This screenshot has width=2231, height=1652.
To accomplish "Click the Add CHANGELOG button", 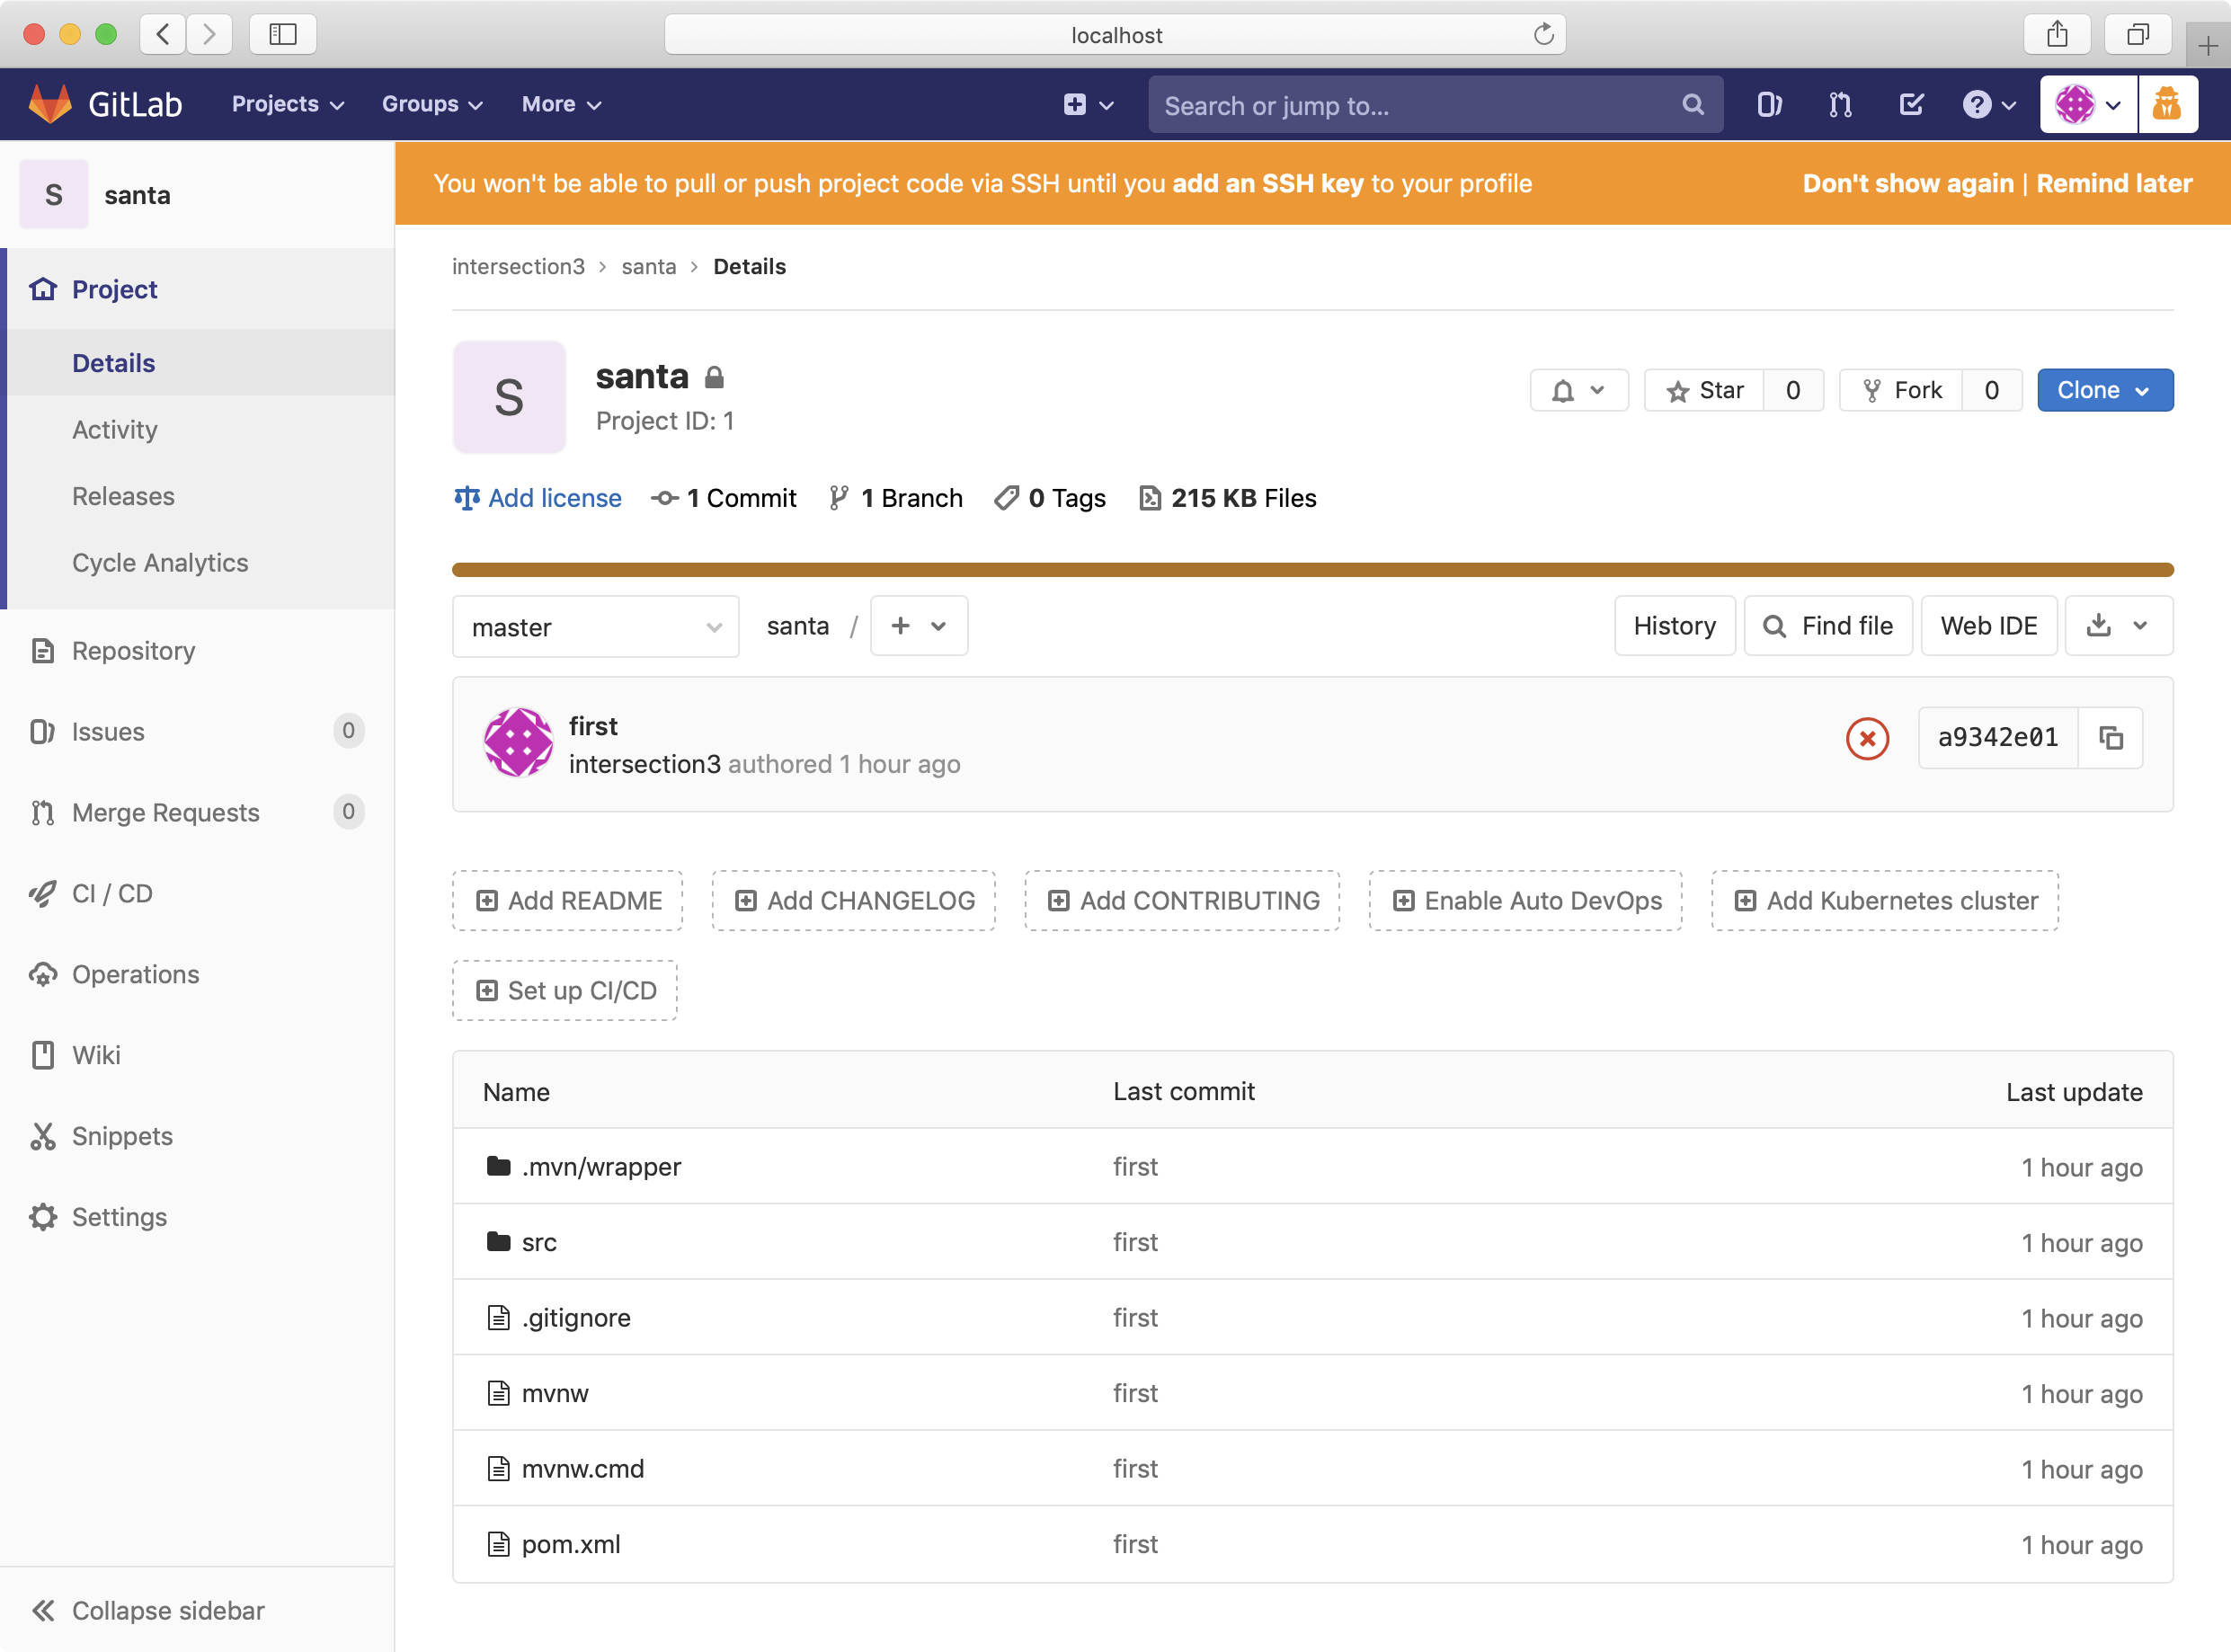I will [853, 901].
